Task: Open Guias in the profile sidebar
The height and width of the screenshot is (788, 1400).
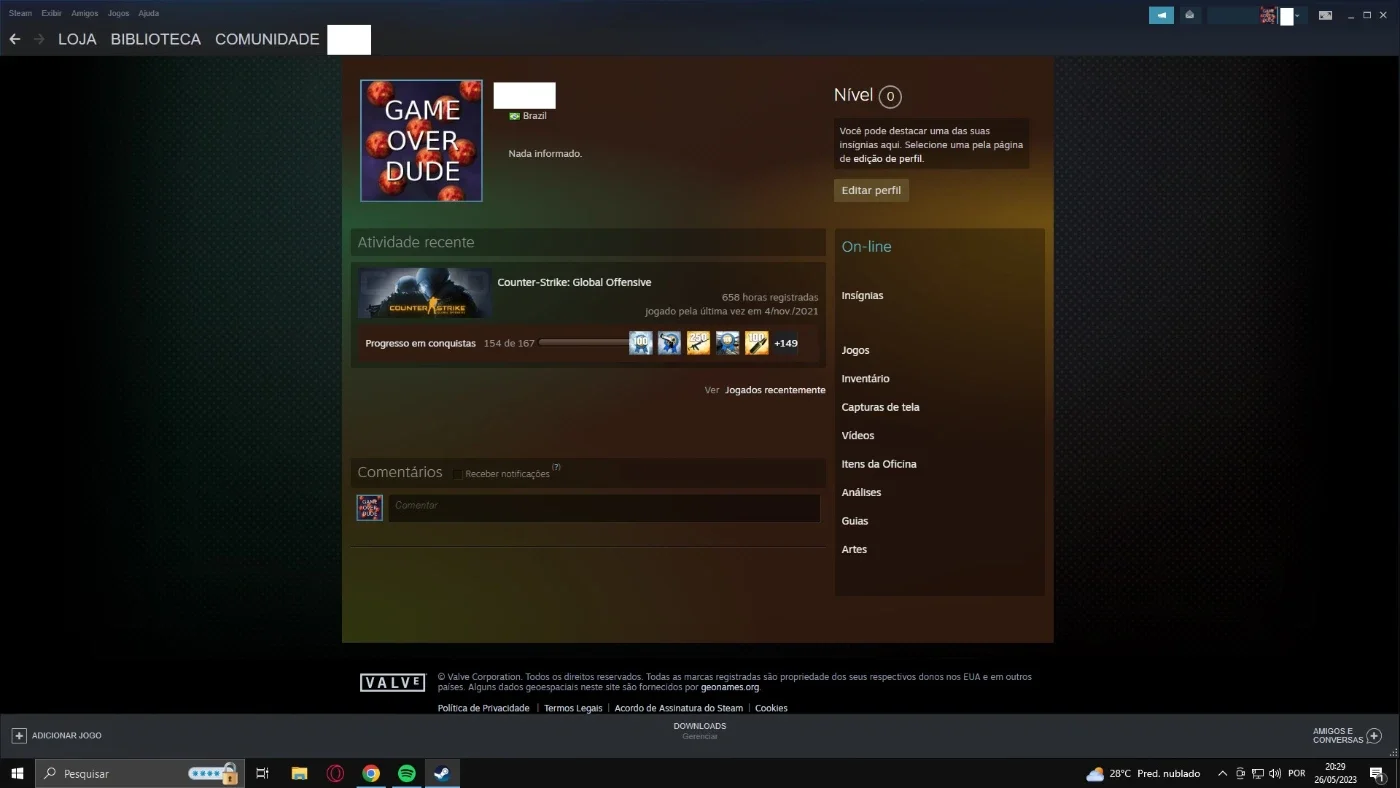Action: [855, 521]
